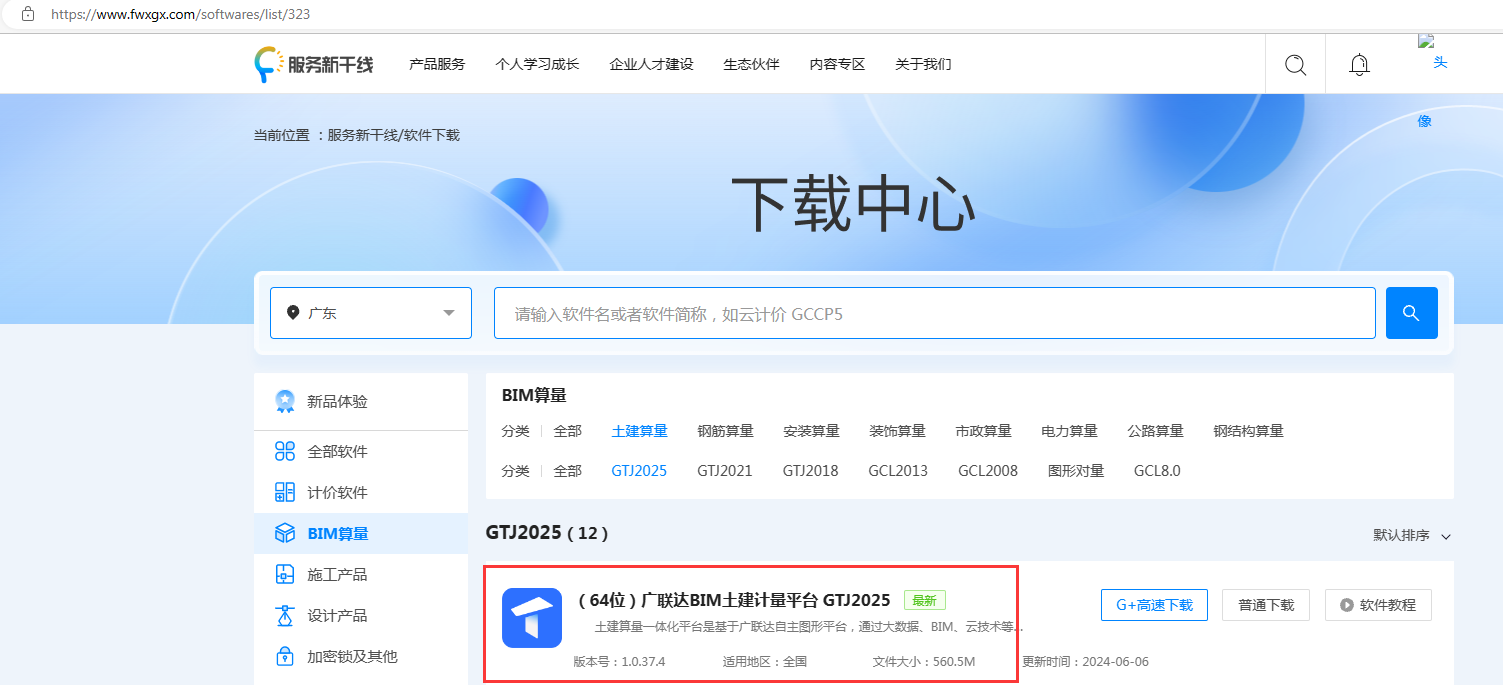Select 钢筋算量 category

[725, 431]
